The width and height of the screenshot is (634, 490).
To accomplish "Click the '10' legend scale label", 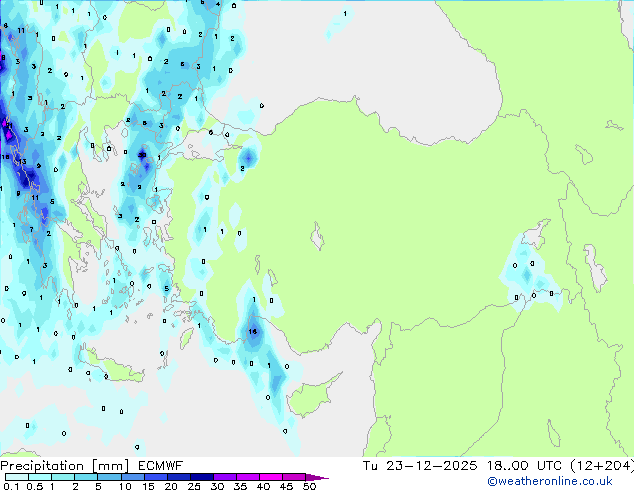I will tap(125, 486).
